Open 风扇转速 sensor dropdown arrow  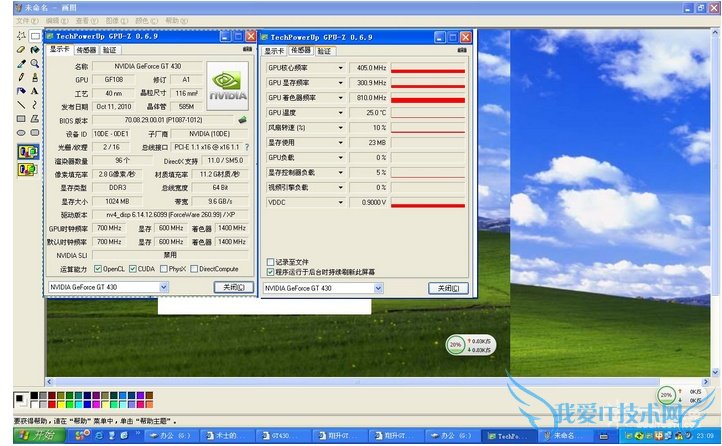[340, 127]
